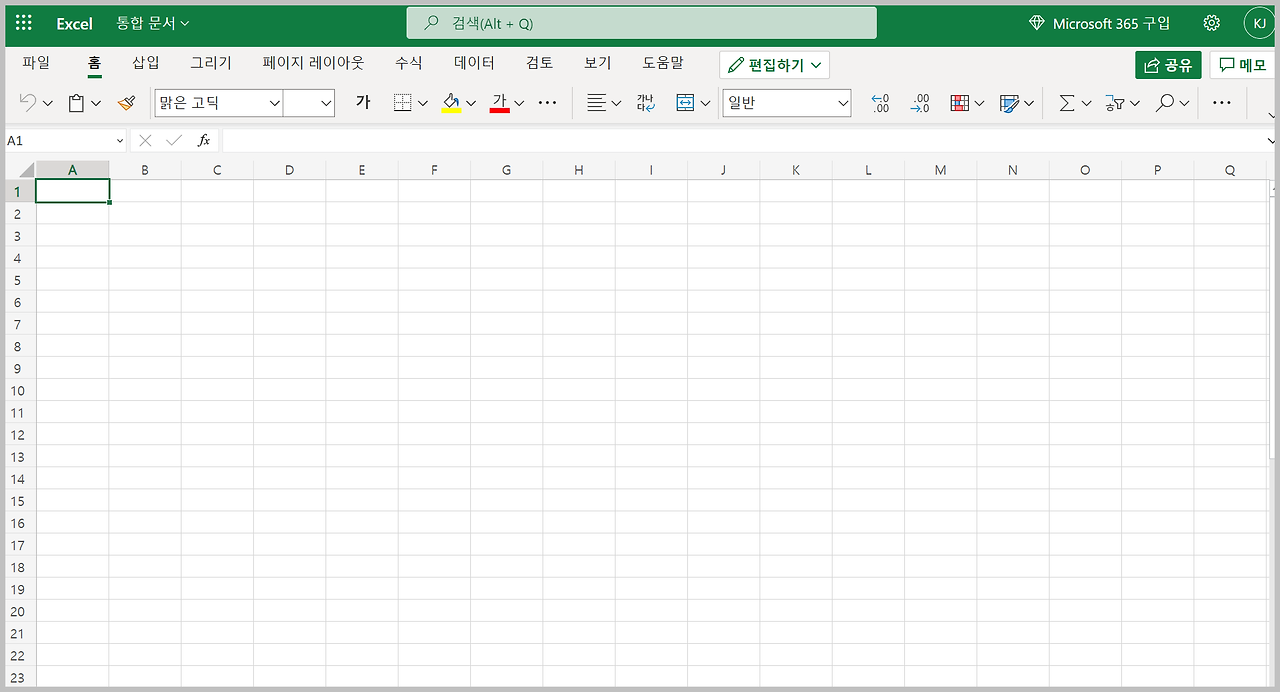
Task: Select column header D
Action: click(290, 170)
